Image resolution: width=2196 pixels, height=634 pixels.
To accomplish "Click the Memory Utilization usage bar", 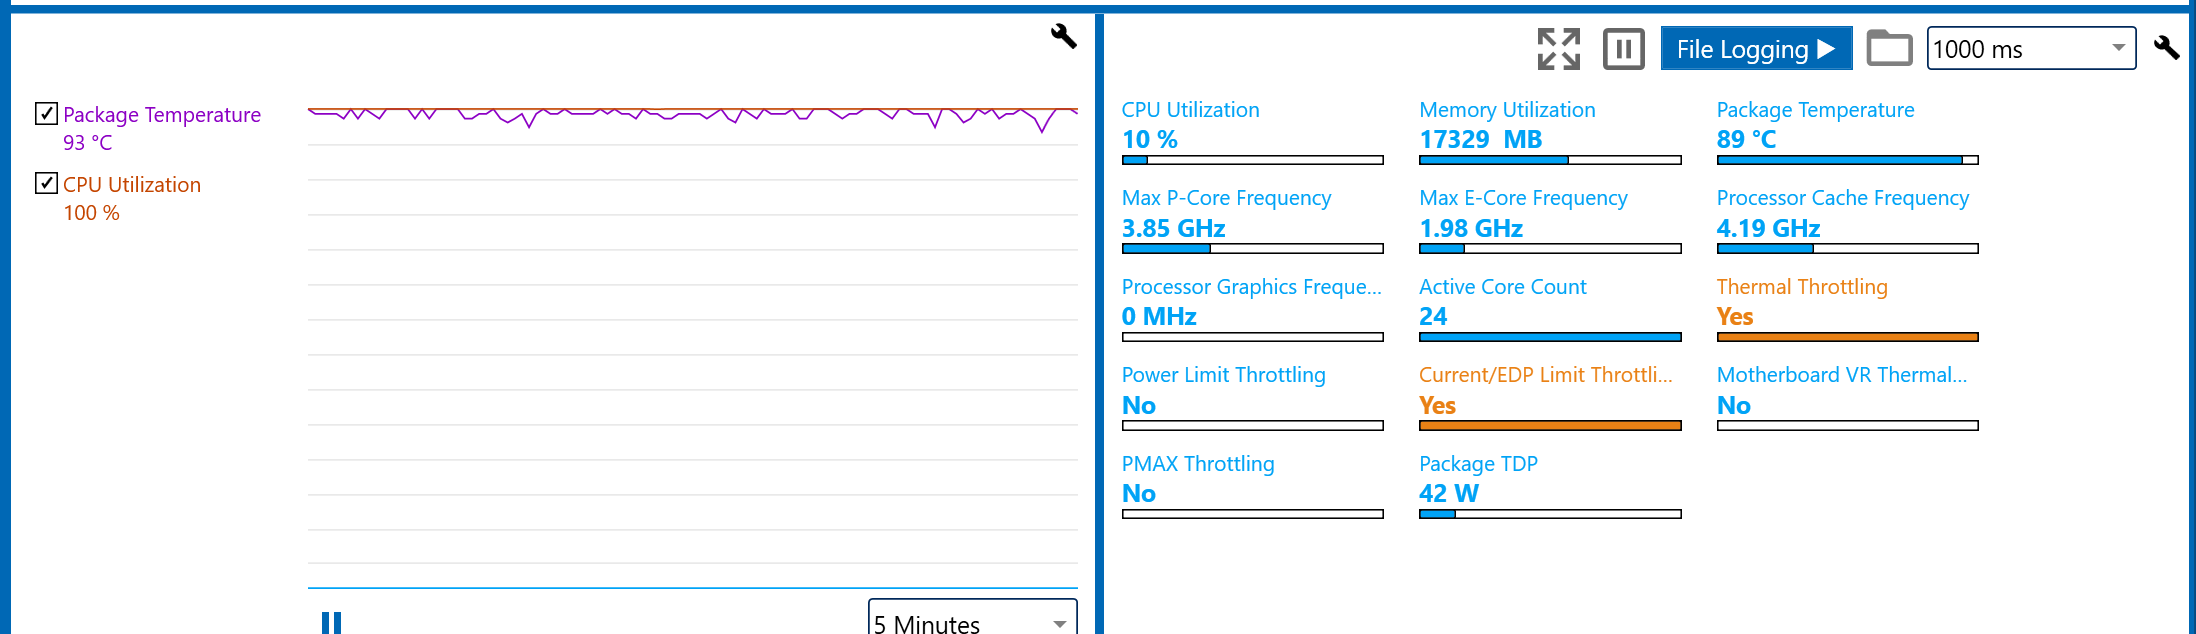I will pyautogui.click(x=1549, y=160).
